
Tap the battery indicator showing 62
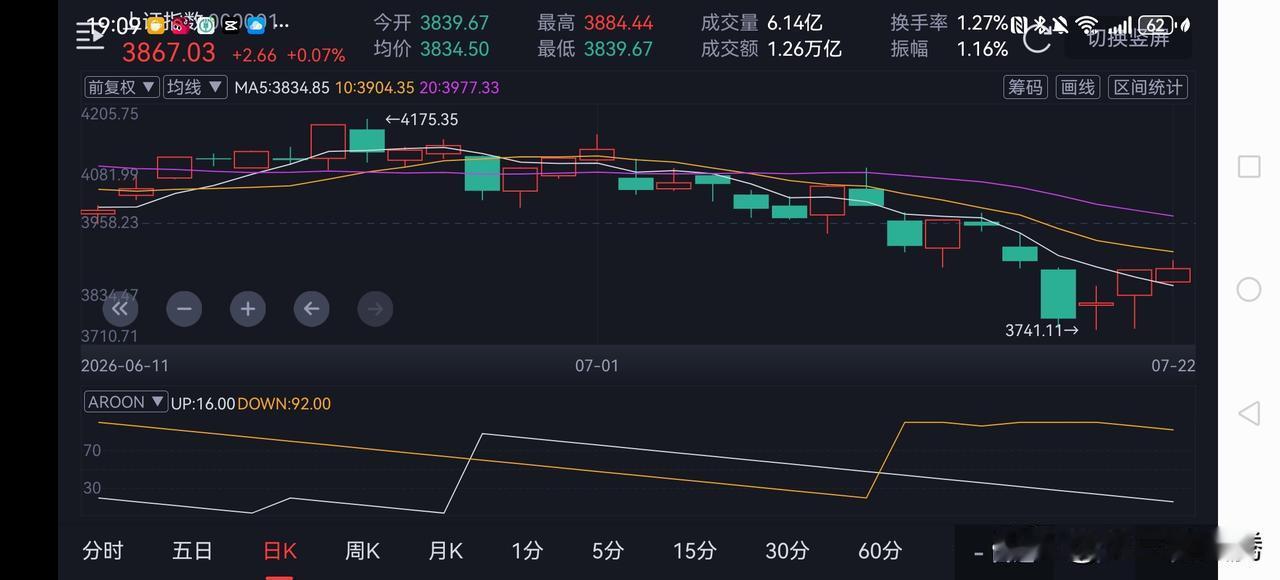tap(1158, 25)
